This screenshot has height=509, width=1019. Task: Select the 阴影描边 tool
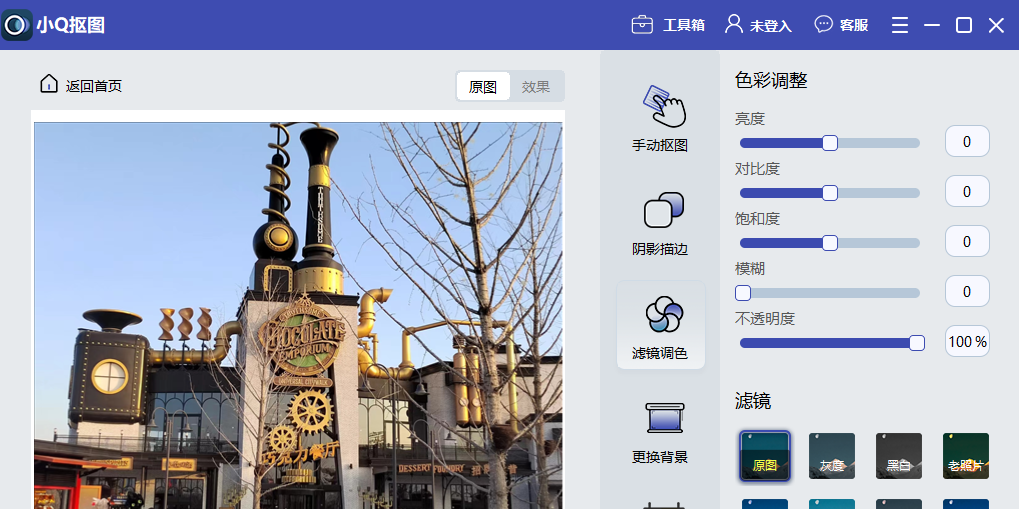pyautogui.click(x=660, y=223)
